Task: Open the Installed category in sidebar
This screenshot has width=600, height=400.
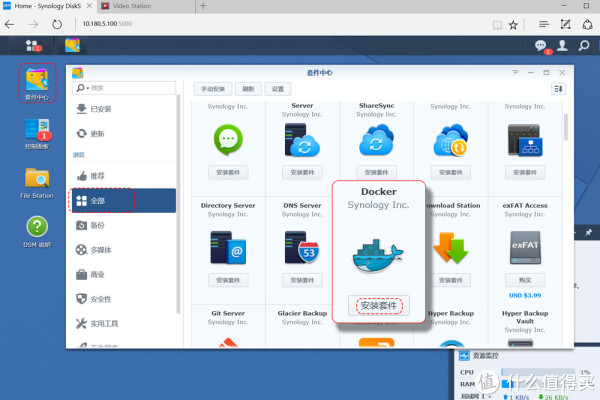Action: pos(123,109)
